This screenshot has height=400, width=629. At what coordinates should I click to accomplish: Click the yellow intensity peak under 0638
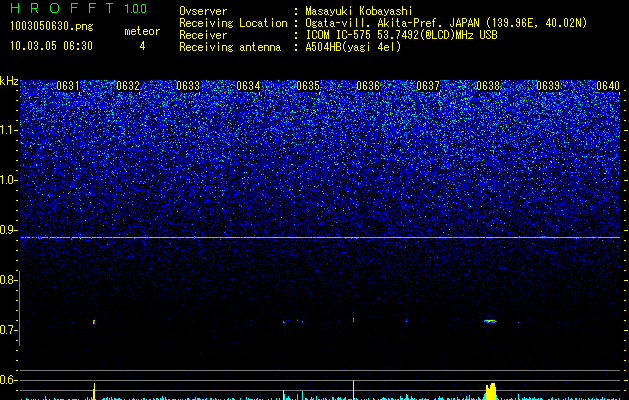(491, 392)
